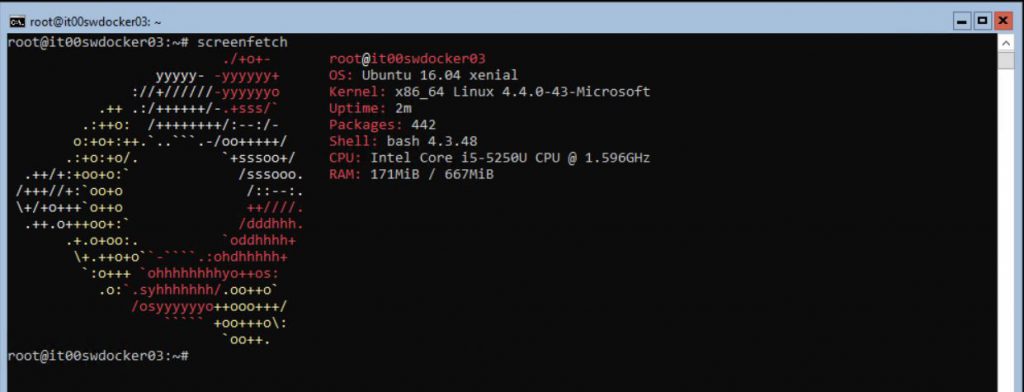Click the Packages: 442 line
Image resolution: width=1024 pixels, height=392 pixels.
(382, 125)
